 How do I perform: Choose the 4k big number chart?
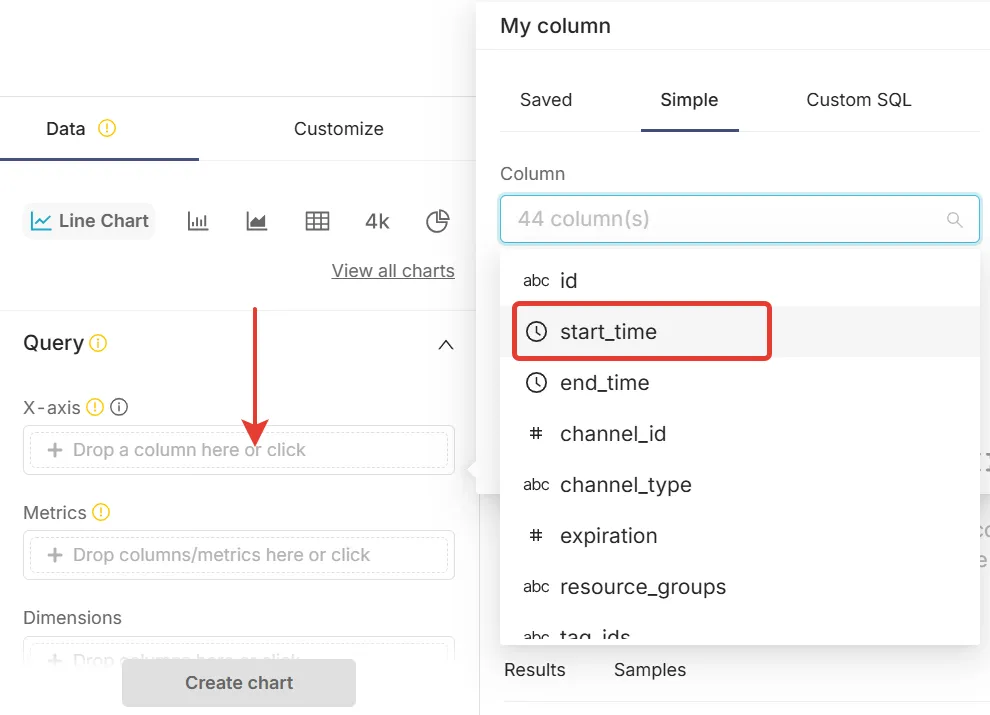click(377, 221)
